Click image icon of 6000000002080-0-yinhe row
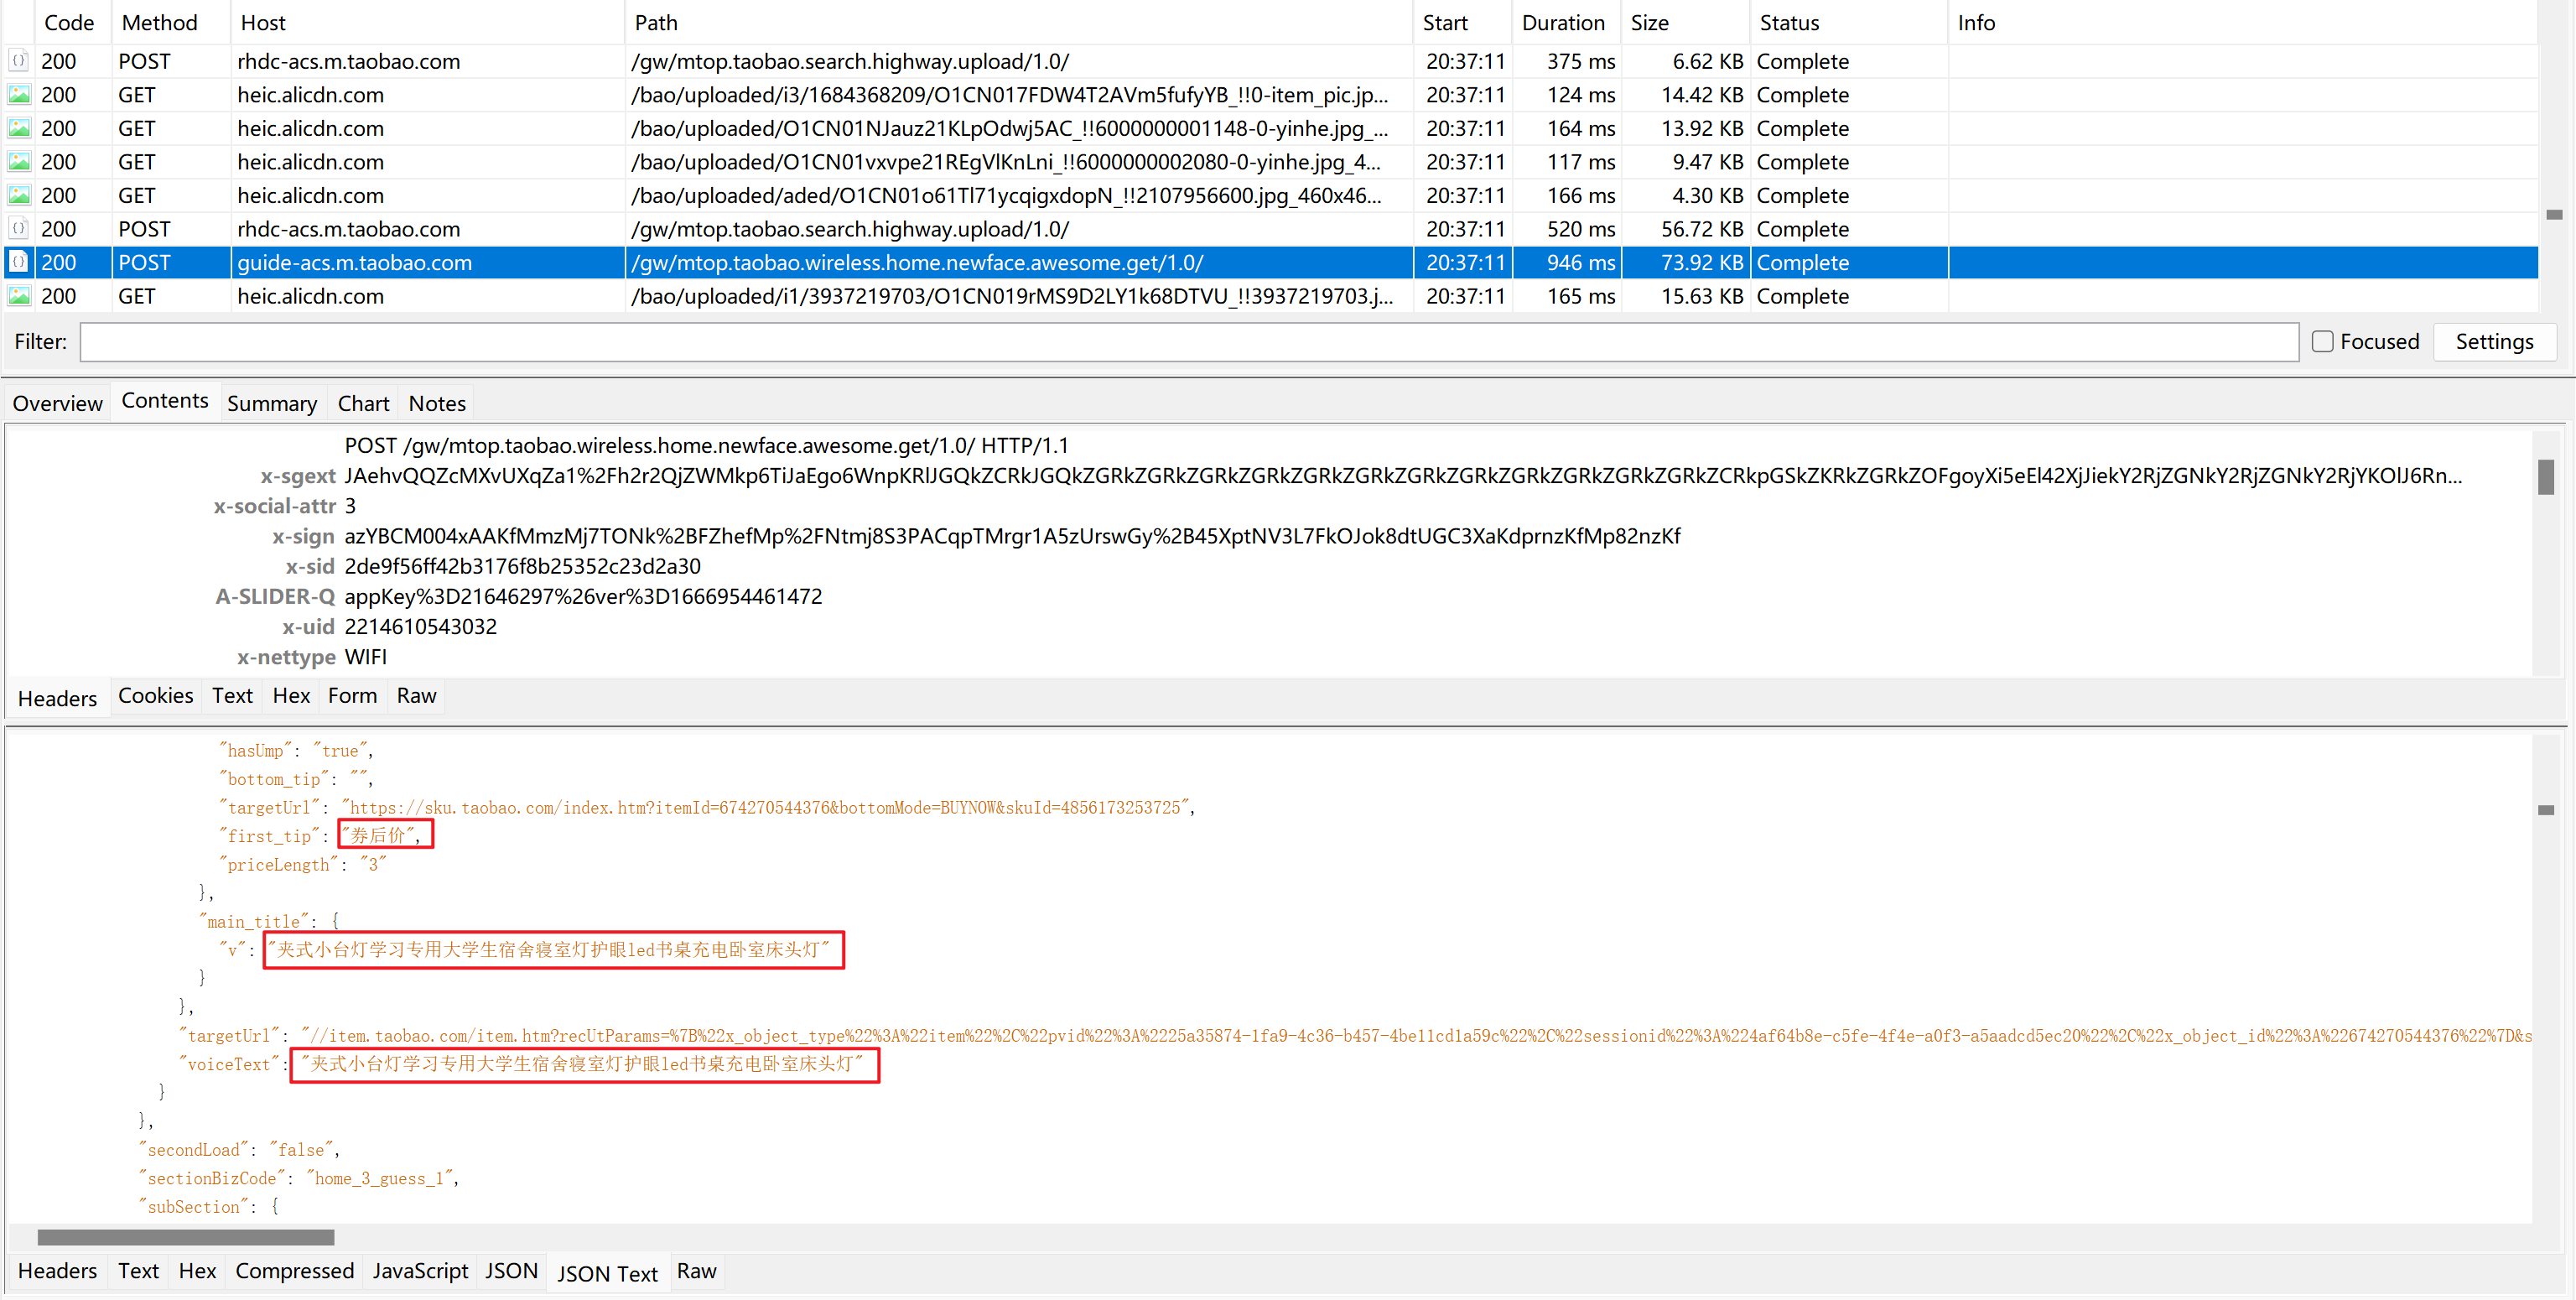This screenshot has height=1300, width=2576. (x=19, y=162)
